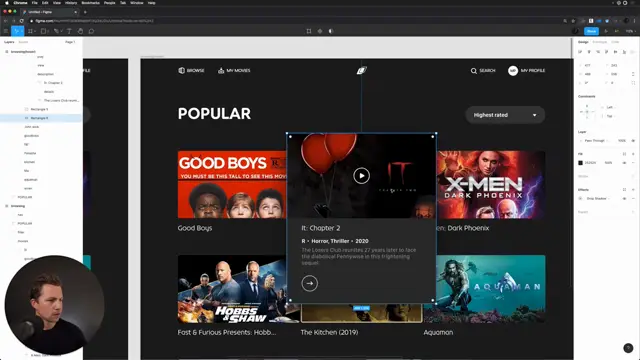This screenshot has height=360, width=640.
Task: Open the Top vertical constraint dropdown
Action: (x=611, y=116)
